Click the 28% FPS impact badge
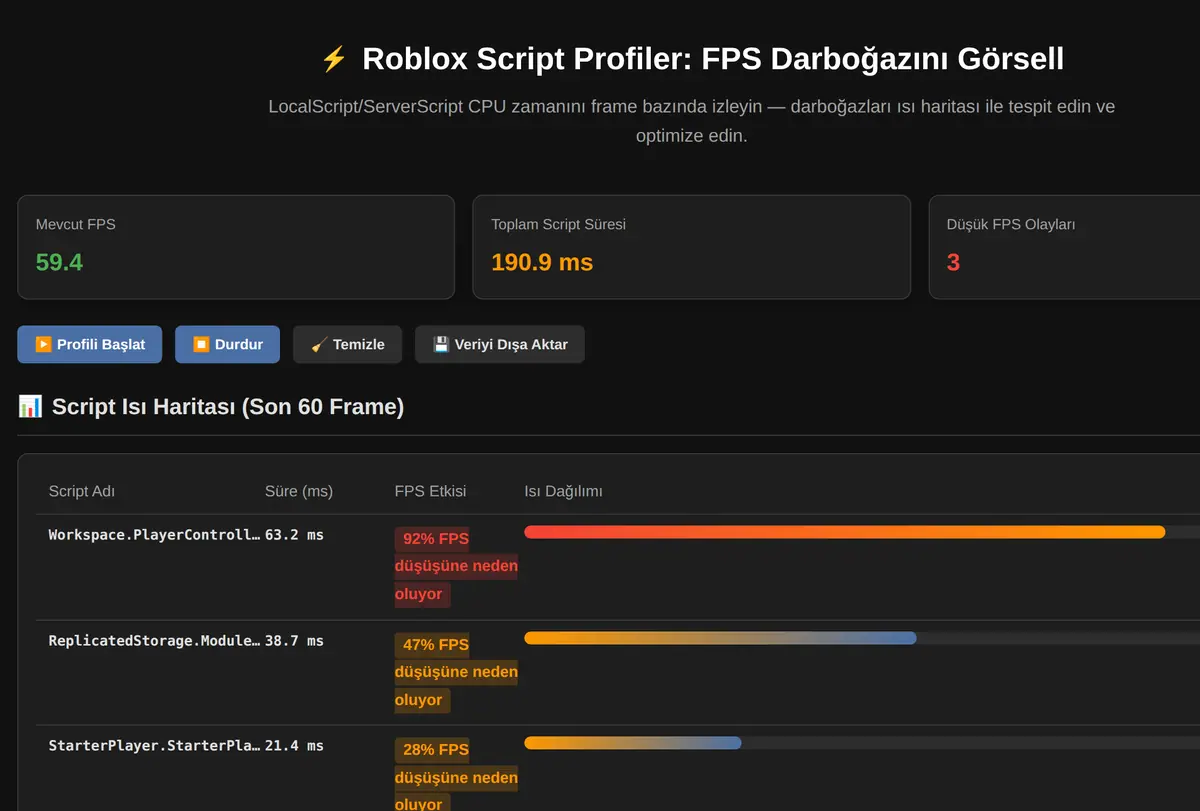The width and height of the screenshot is (1200, 811). click(x=456, y=776)
